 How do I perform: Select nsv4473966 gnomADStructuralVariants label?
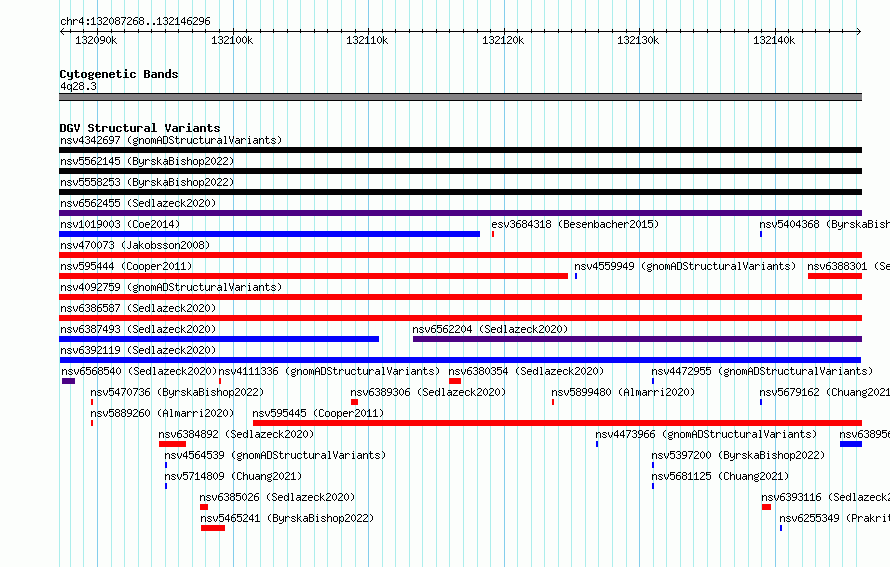706,434
